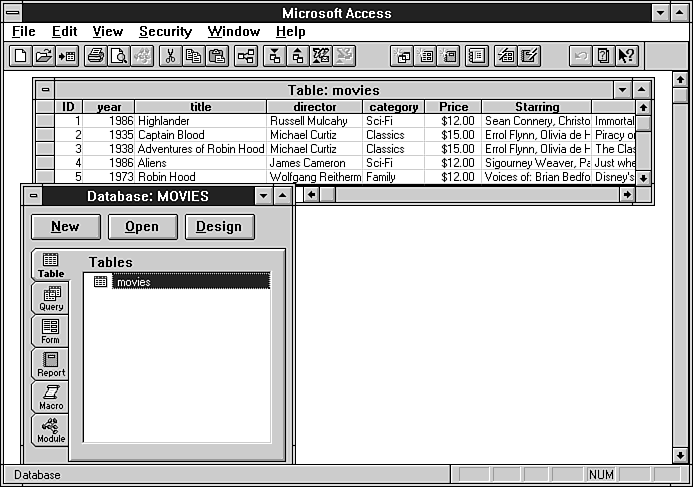Click the movies table scroll up arrow
The width and height of the screenshot is (693, 487).
[643, 107]
